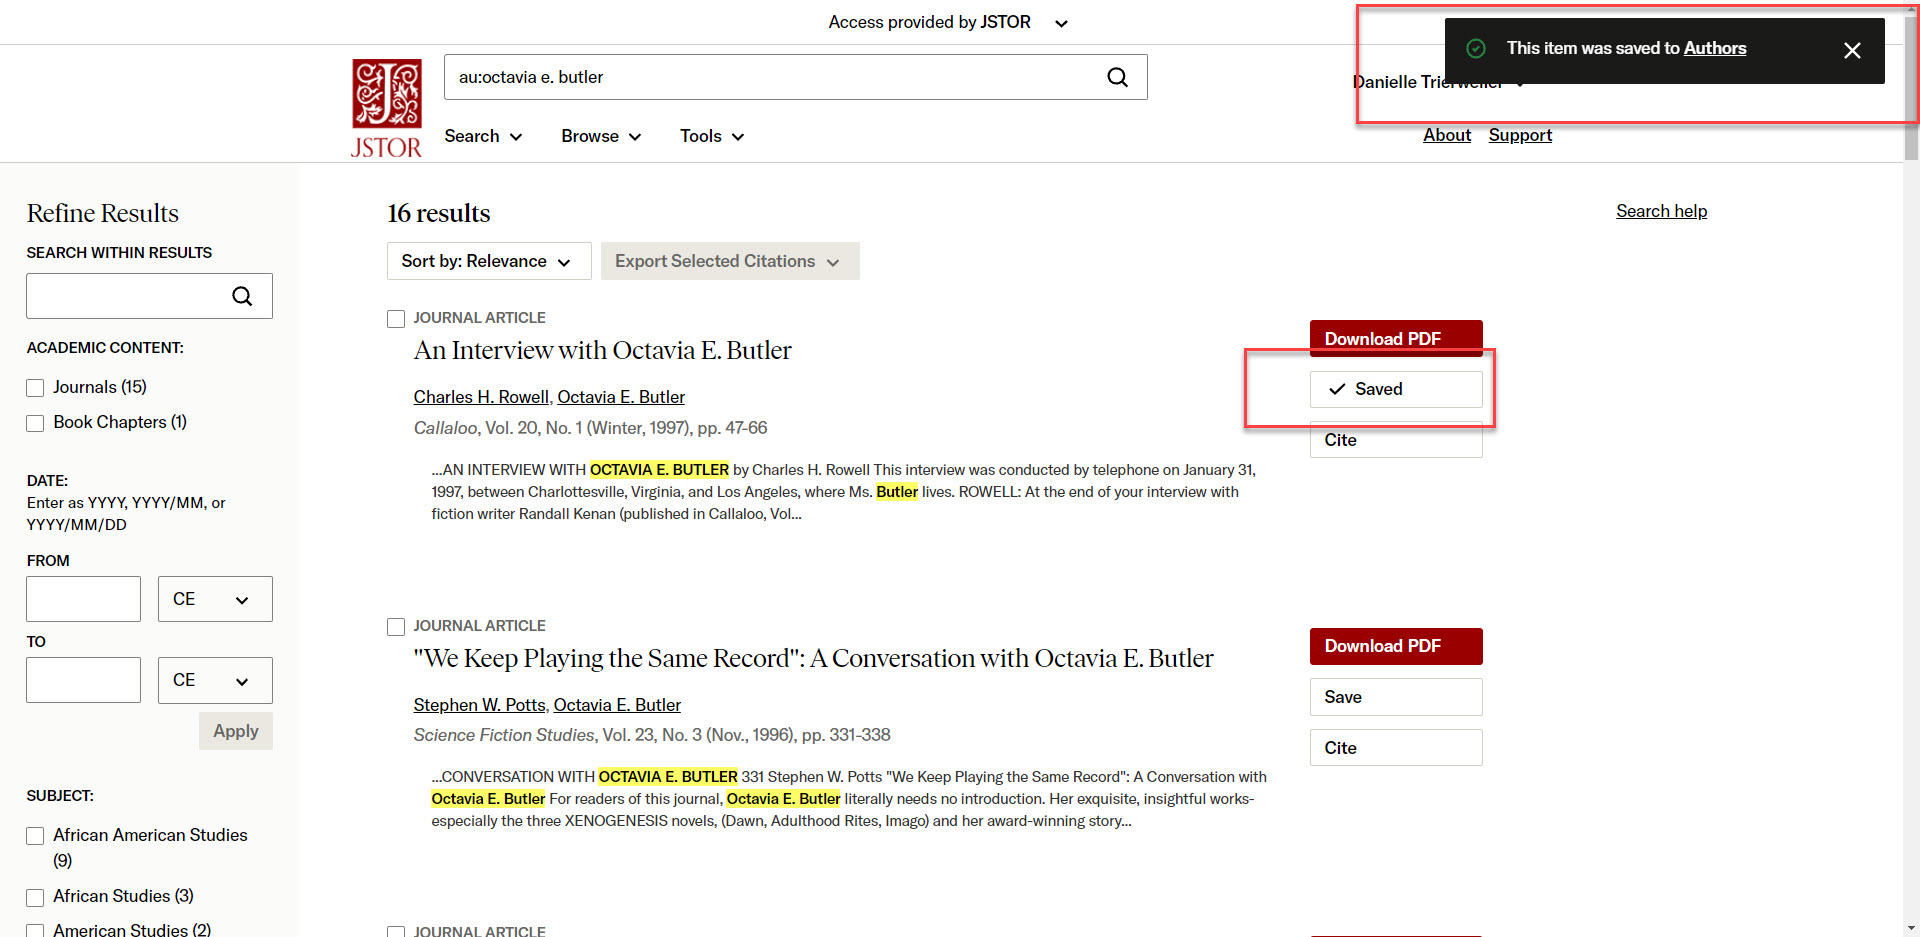
Task: Open the Authors link in the notification
Action: 1715,48
